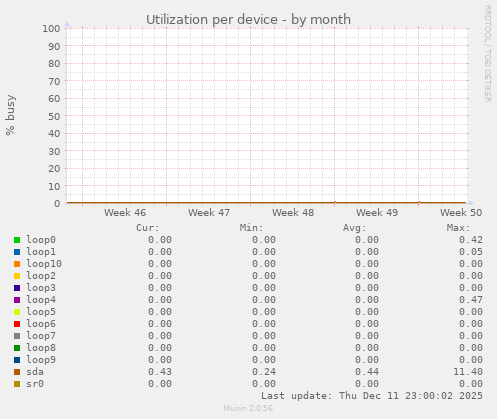Click the 'Max:' column header
Image resolution: width=497 pixels, height=419 pixels.
click(458, 228)
